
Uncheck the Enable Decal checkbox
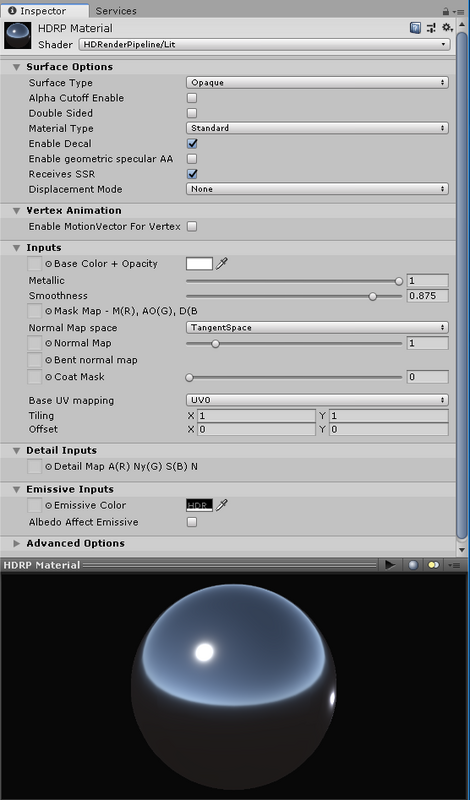point(192,143)
